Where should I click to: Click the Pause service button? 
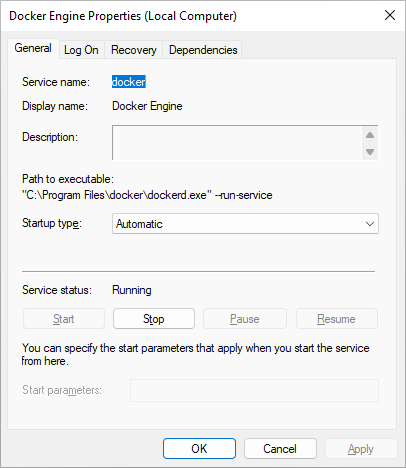click(x=245, y=319)
